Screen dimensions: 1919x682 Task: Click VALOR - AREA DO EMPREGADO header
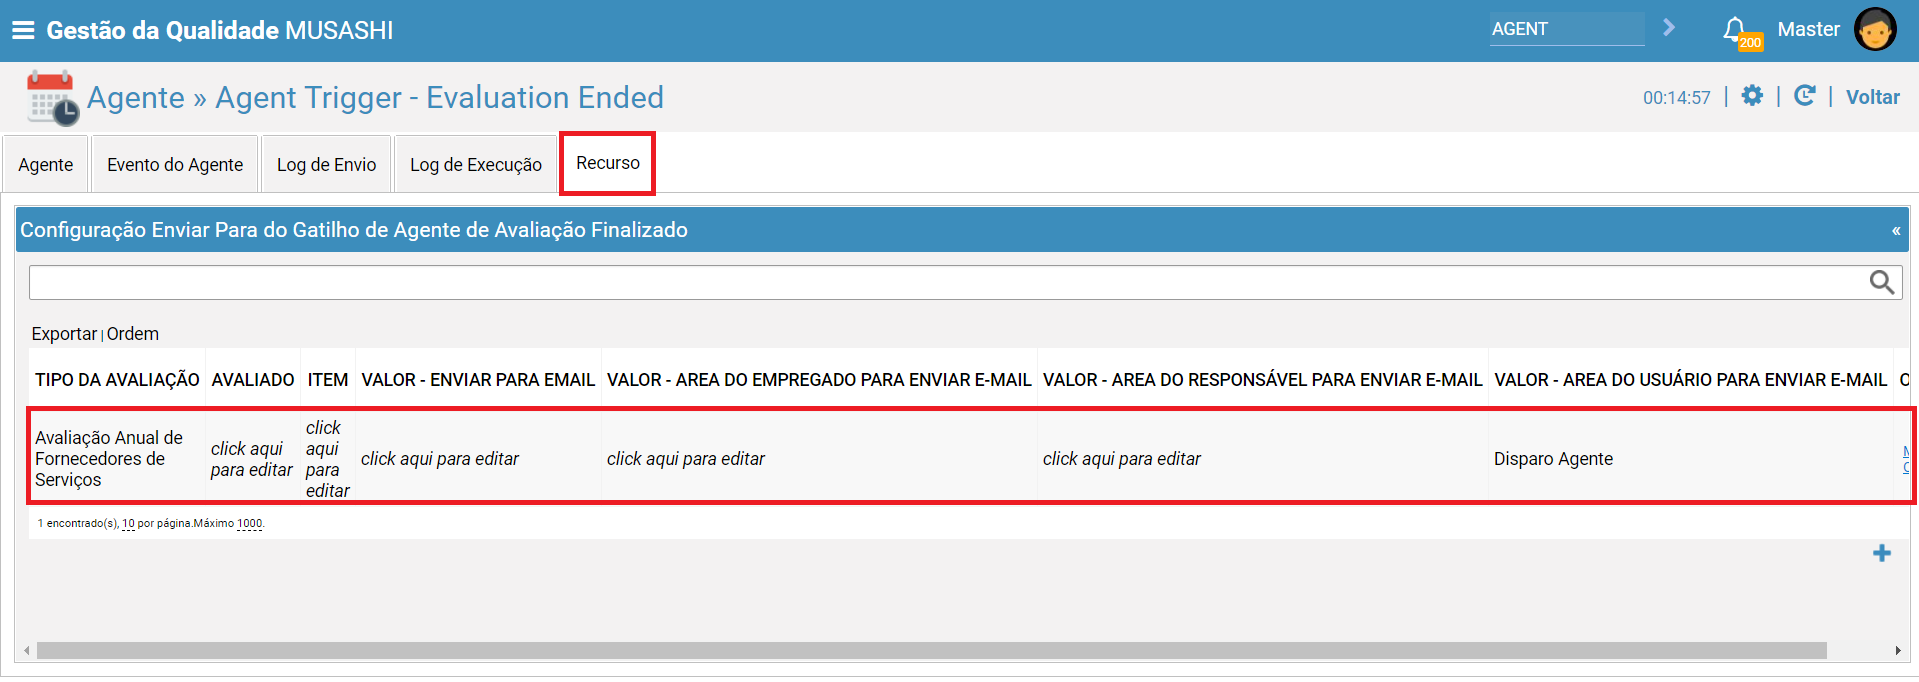(819, 380)
